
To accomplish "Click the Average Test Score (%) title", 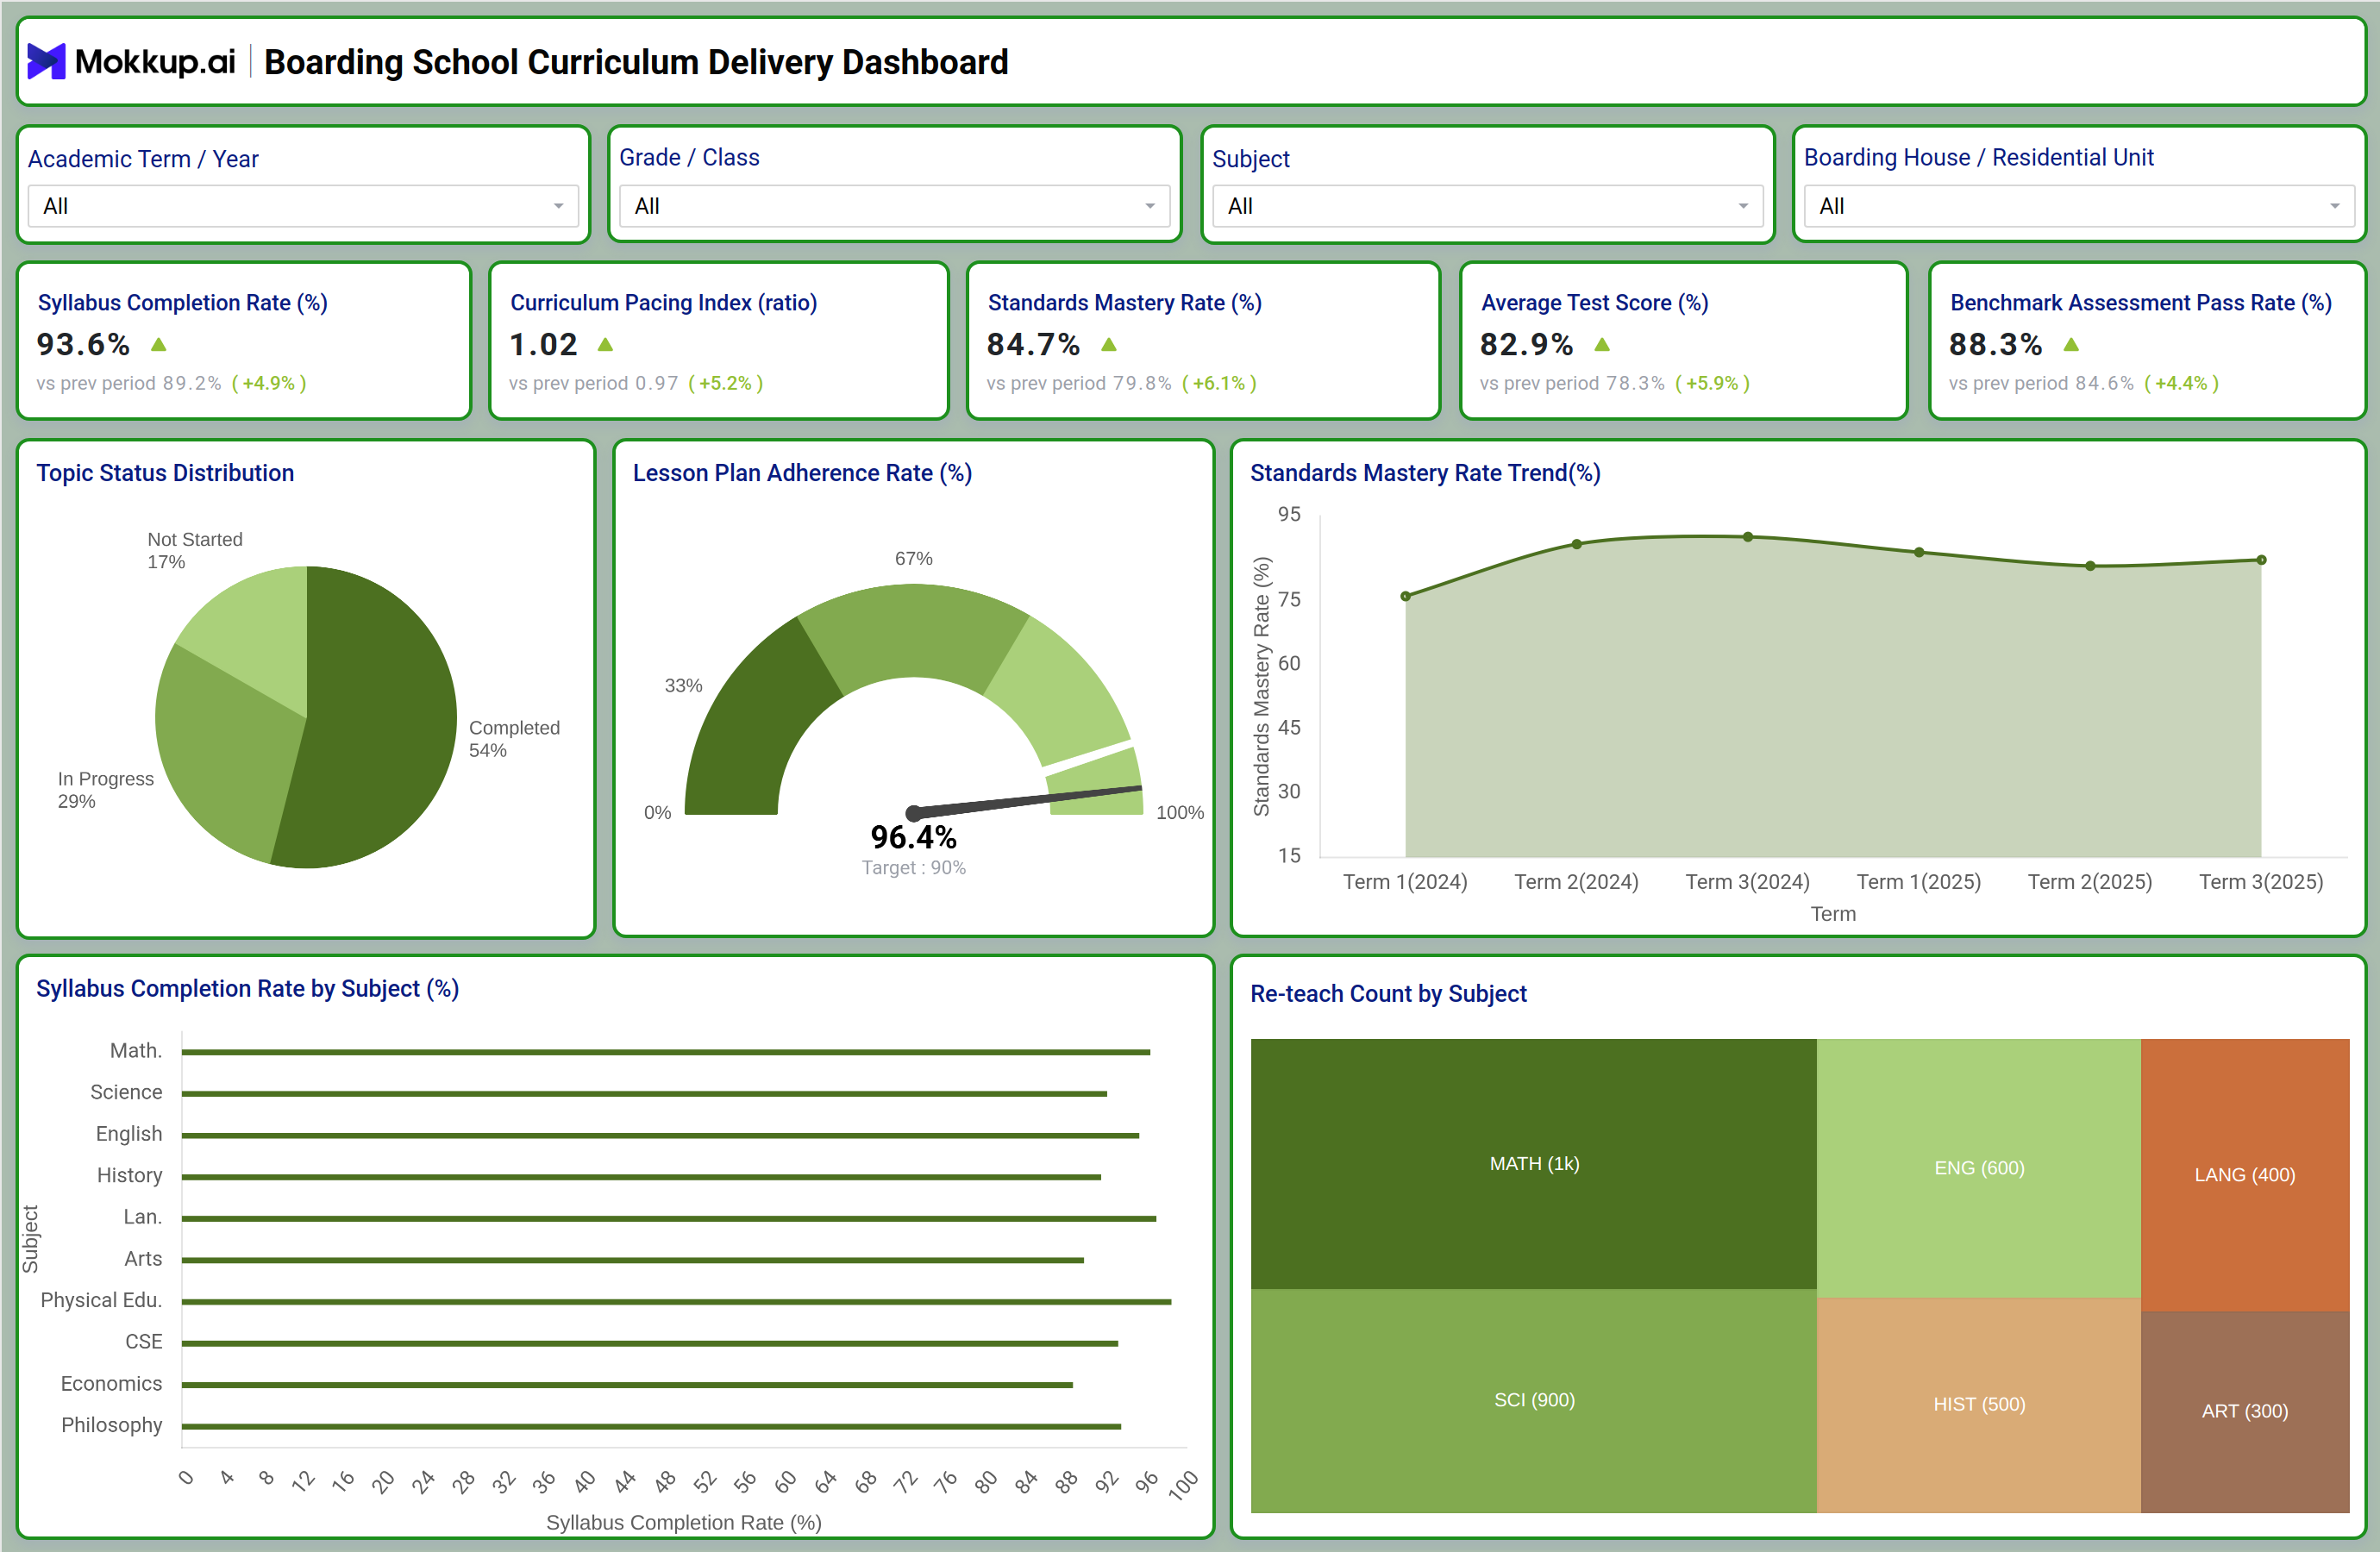I will click(1595, 303).
